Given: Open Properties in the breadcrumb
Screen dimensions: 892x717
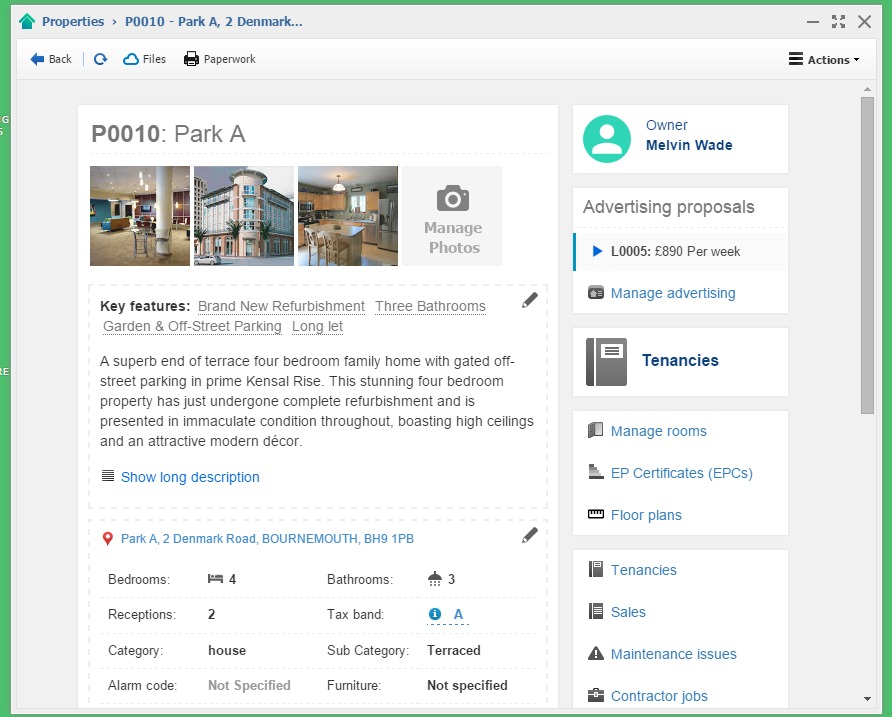Looking at the screenshot, I should (x=73, y=21).
